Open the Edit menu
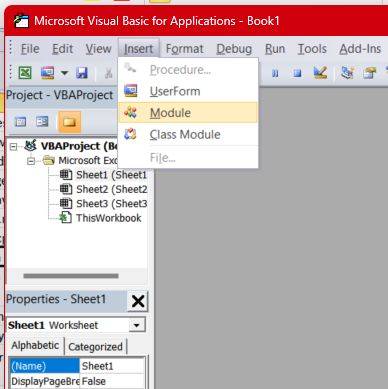 (62, 49)
